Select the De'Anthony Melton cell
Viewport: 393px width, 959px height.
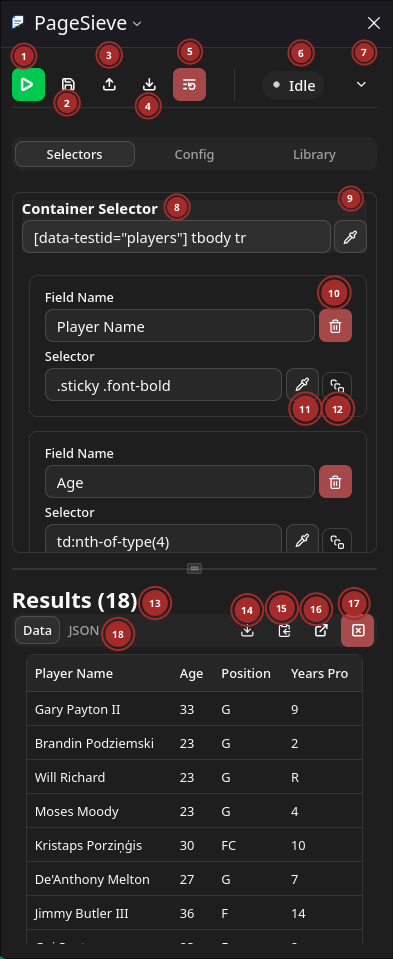tap(92, 879)
